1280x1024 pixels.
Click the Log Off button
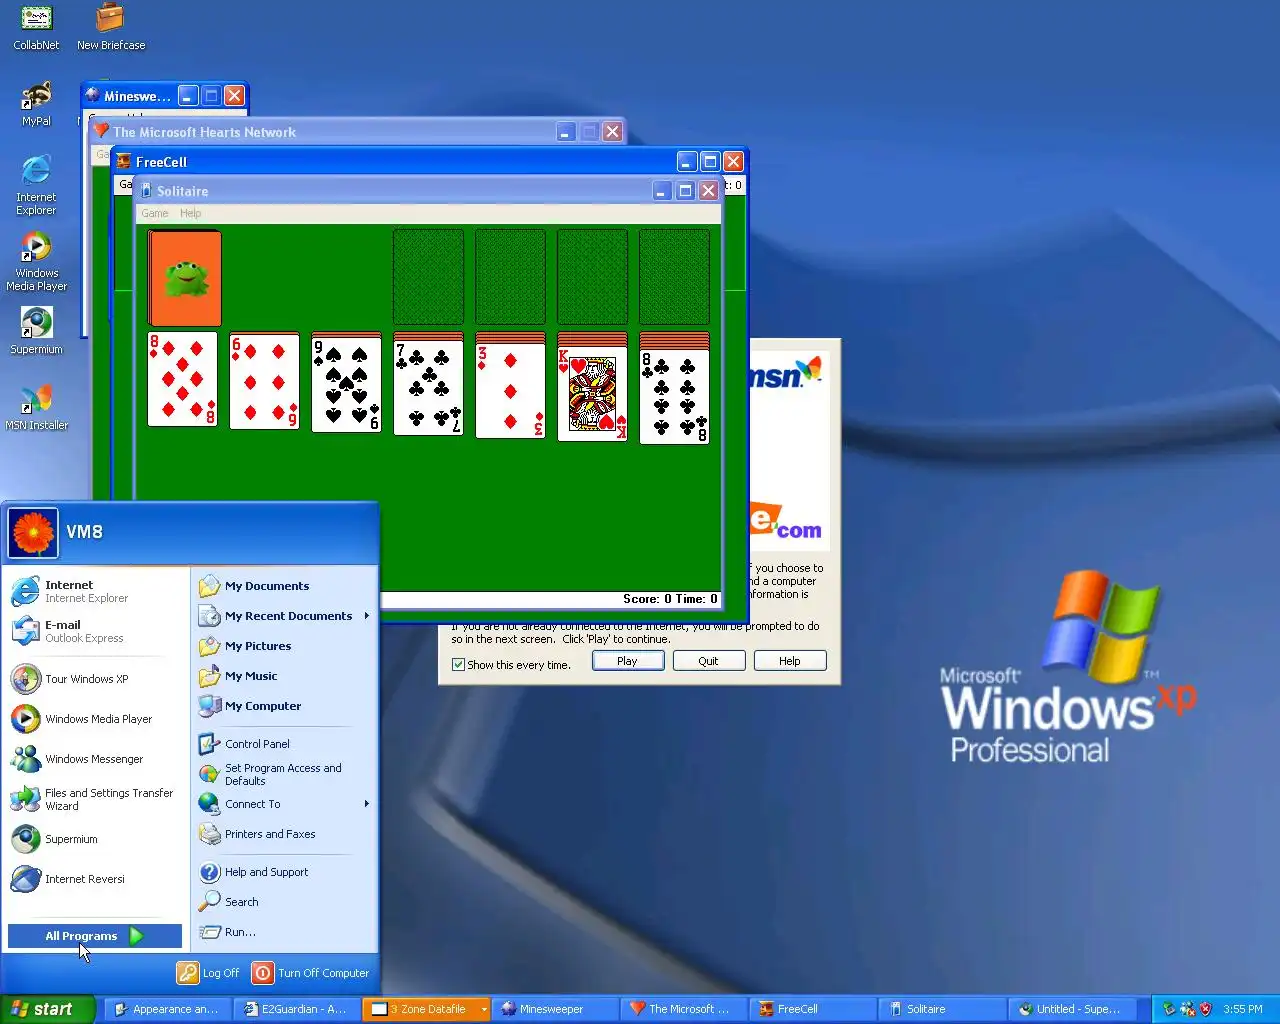pos(209,973)
